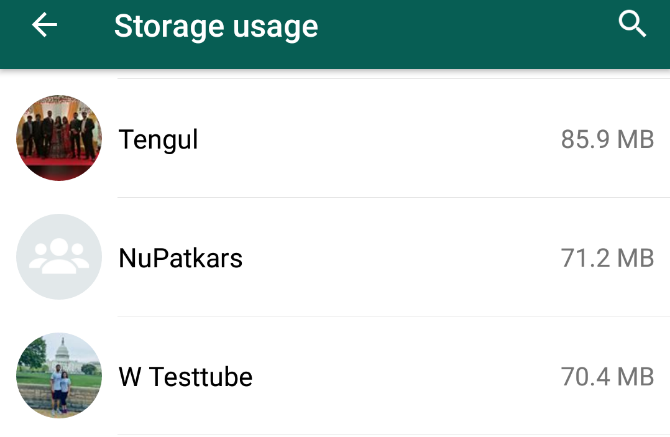The width and height of the screenshot is (670, 437).
Task: Click empty space between Tengul and 85.9 MB
Action: (380, 139)
